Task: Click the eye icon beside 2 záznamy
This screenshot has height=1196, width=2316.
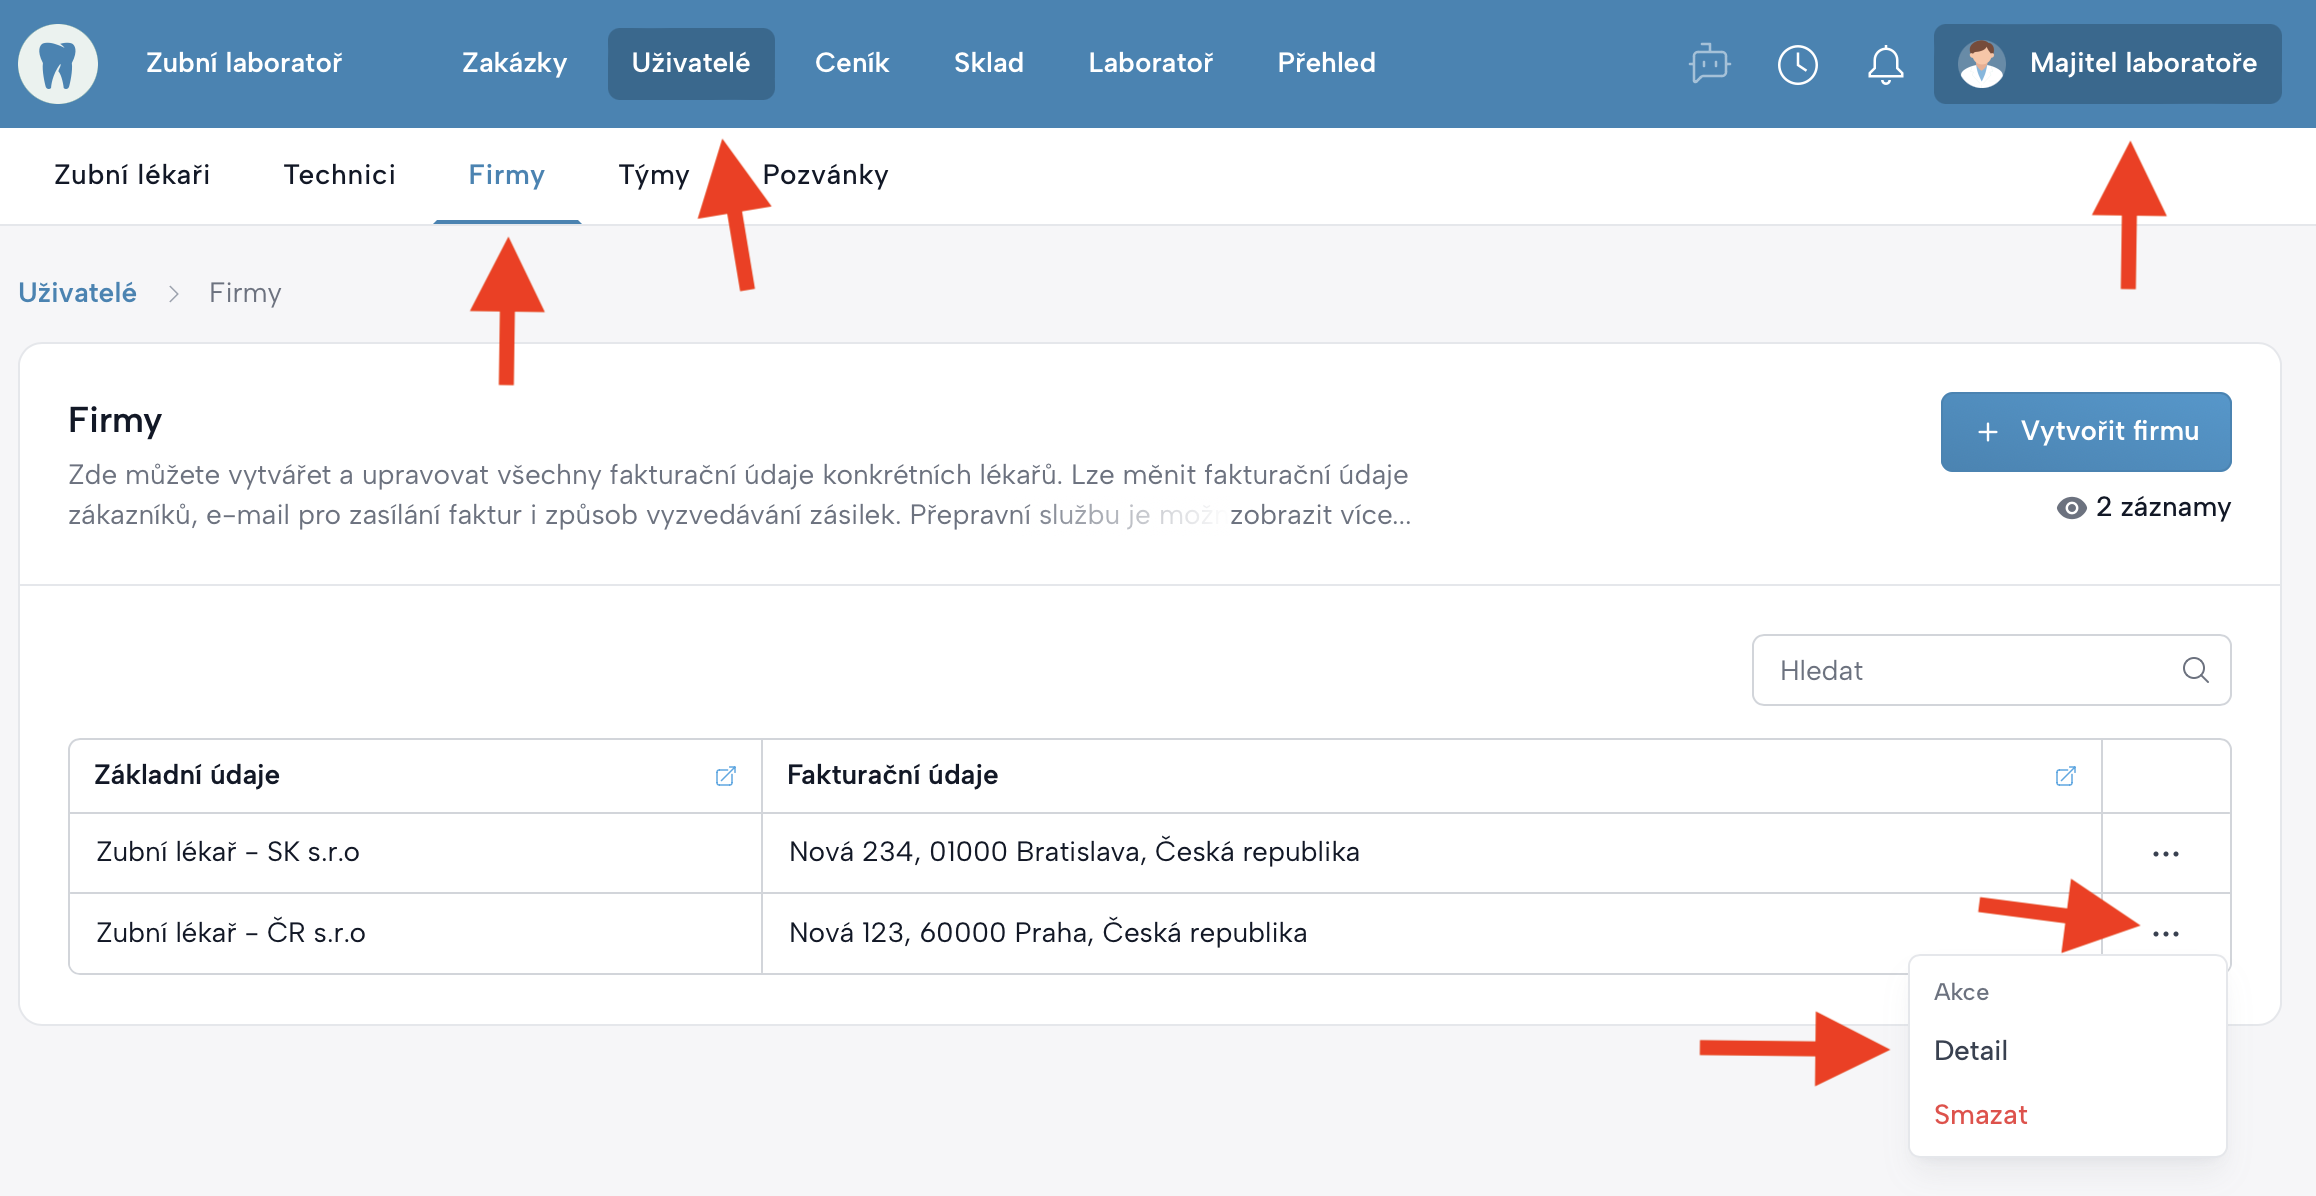Action: [2071, 508]
